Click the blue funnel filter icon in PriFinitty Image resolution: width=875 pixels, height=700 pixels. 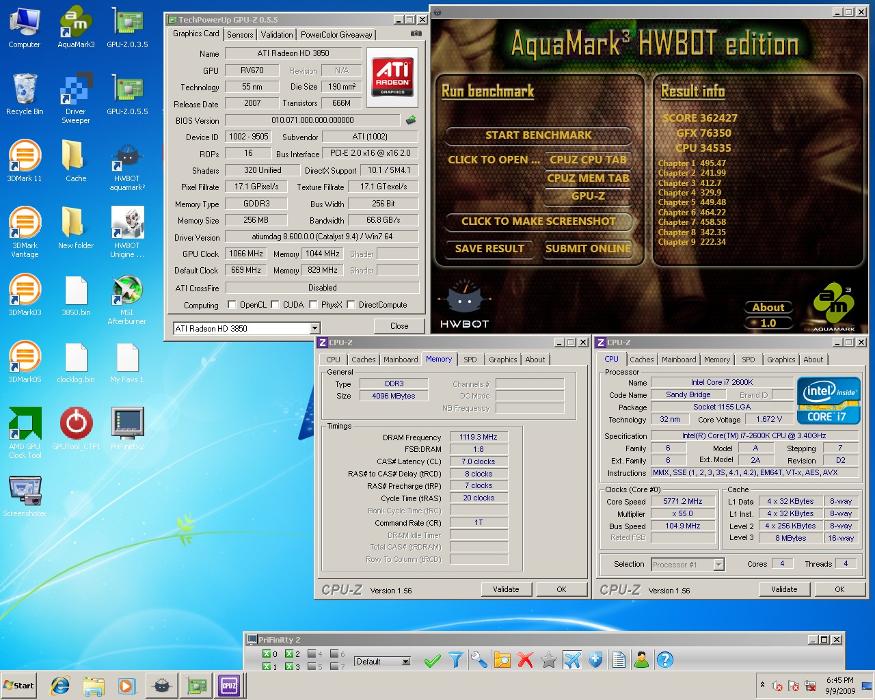(455, 661)
